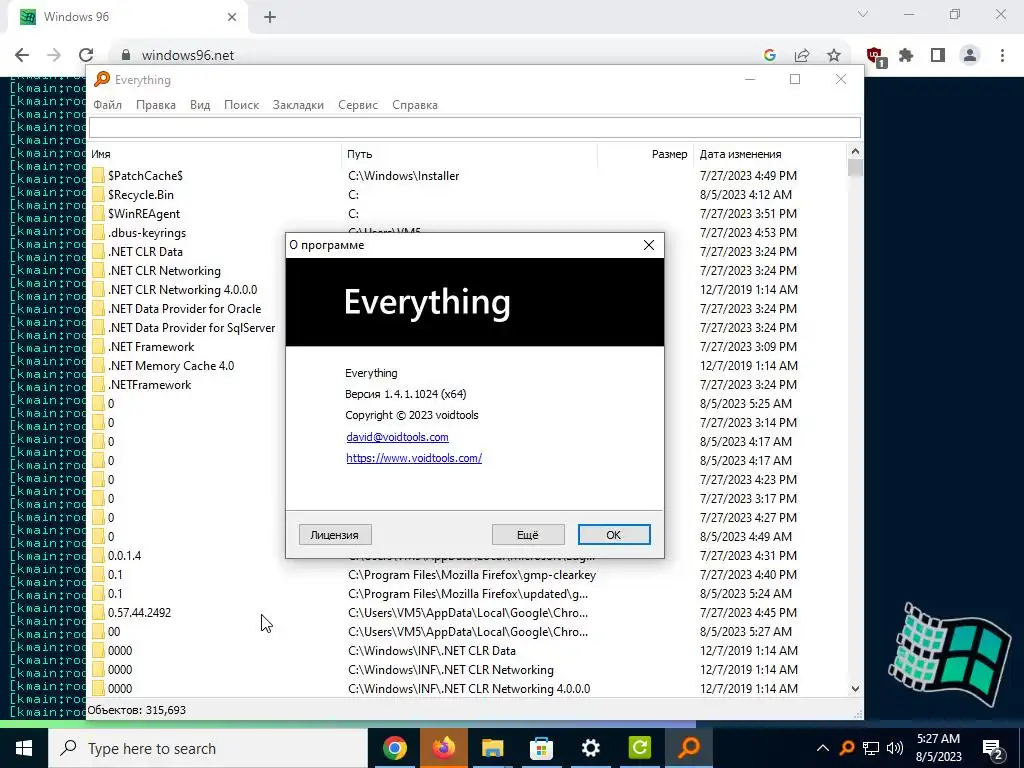Bookmark this page with the star icon
The height and width of the screenshot is (768, 1024).
click(x=833, y=56)
